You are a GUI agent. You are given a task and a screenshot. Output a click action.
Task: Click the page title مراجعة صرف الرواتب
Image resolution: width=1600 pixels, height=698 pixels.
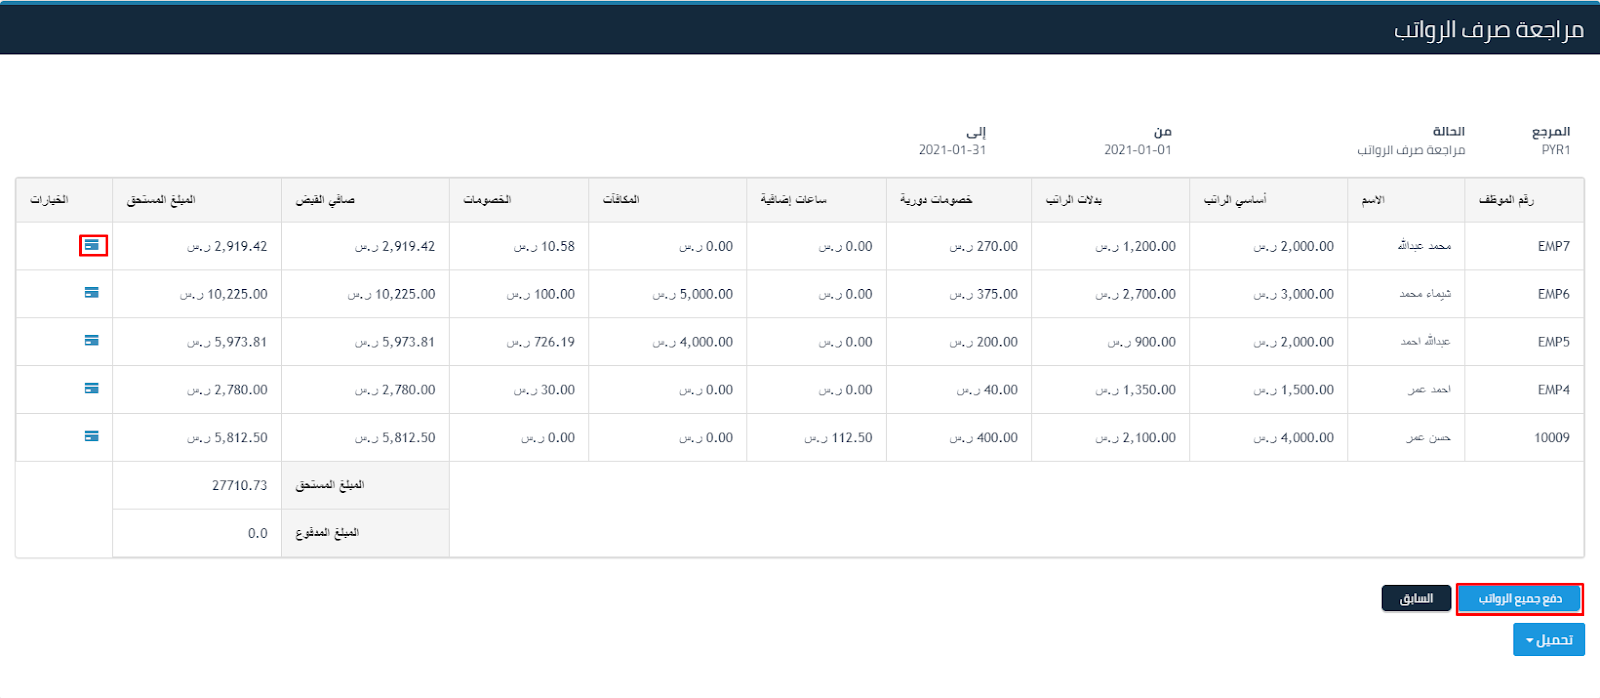(1488, 30)
